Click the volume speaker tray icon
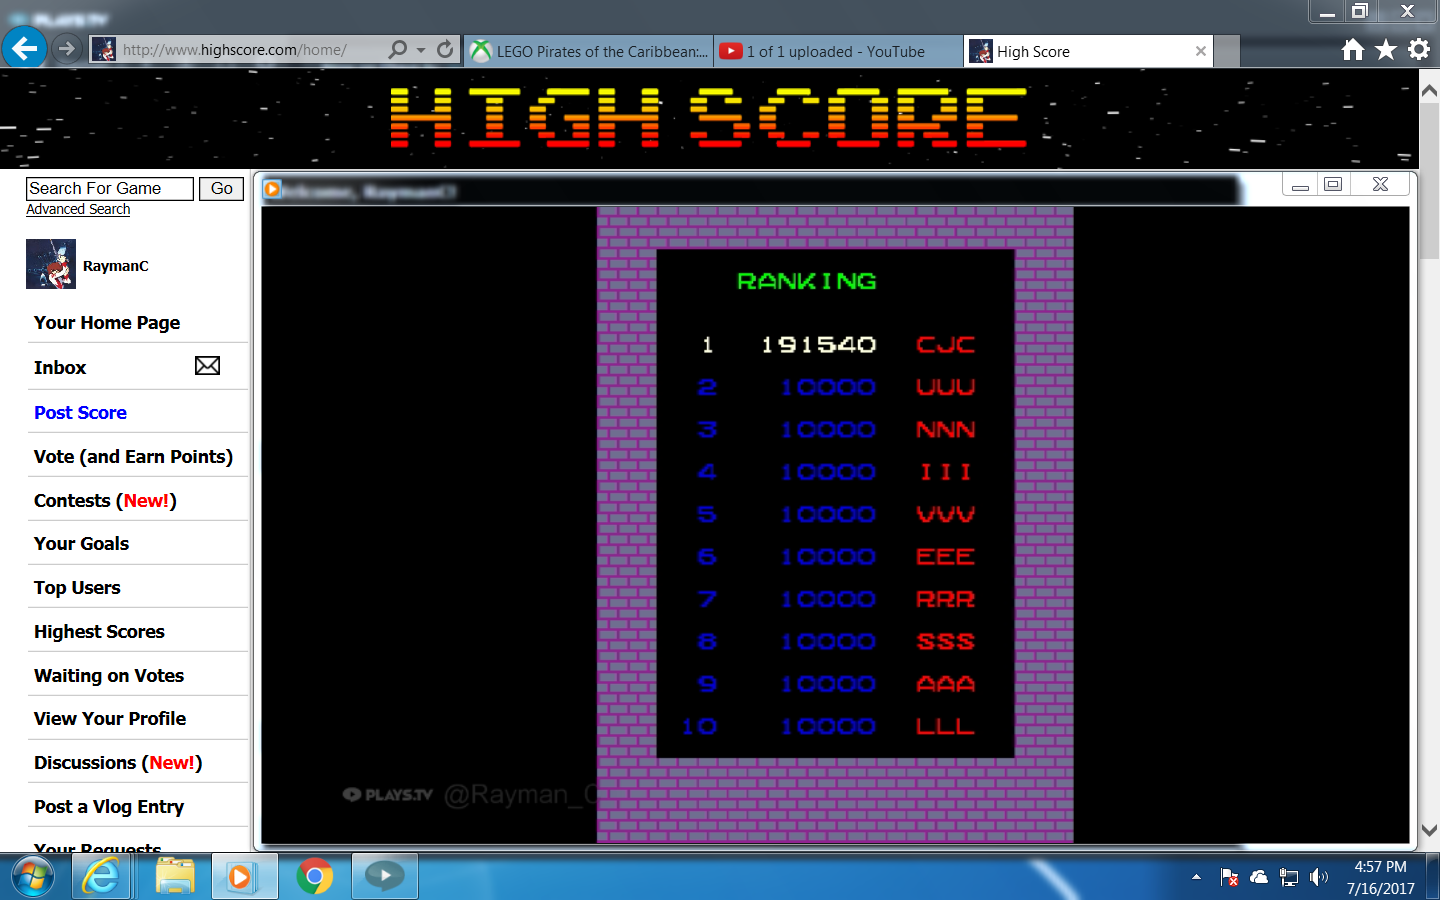The height and width of the screenshot is (900, 1440). tap(1319, 877)
